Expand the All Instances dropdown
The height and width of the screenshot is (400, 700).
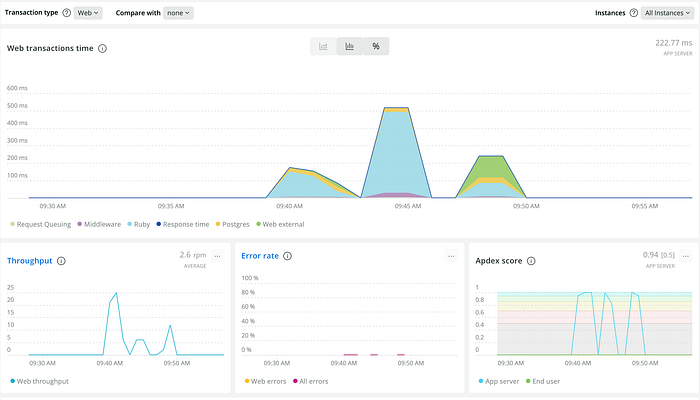(667, 13)
